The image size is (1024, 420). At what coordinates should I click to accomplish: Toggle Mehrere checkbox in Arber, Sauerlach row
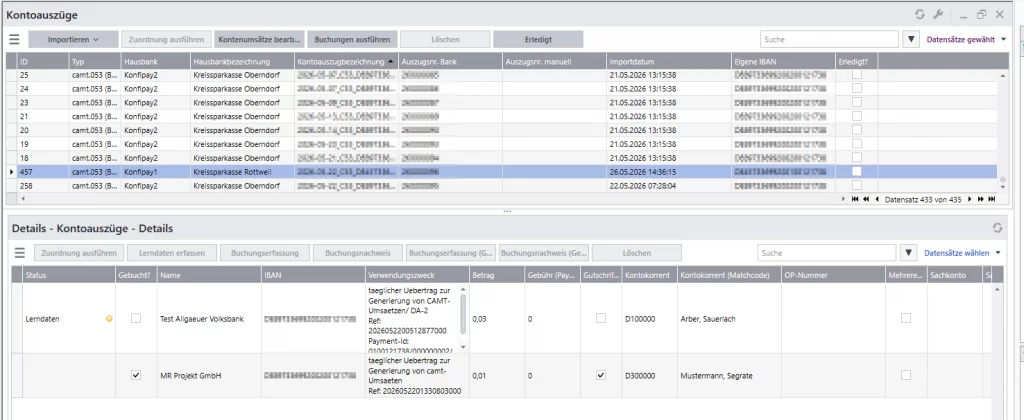click(906, 319)
